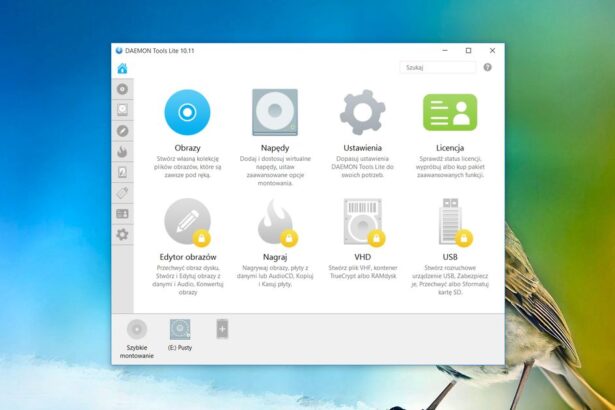Open the Obrazy blue disc tile
This screenshot has width=615, height=410.
(x=187, y=113)
